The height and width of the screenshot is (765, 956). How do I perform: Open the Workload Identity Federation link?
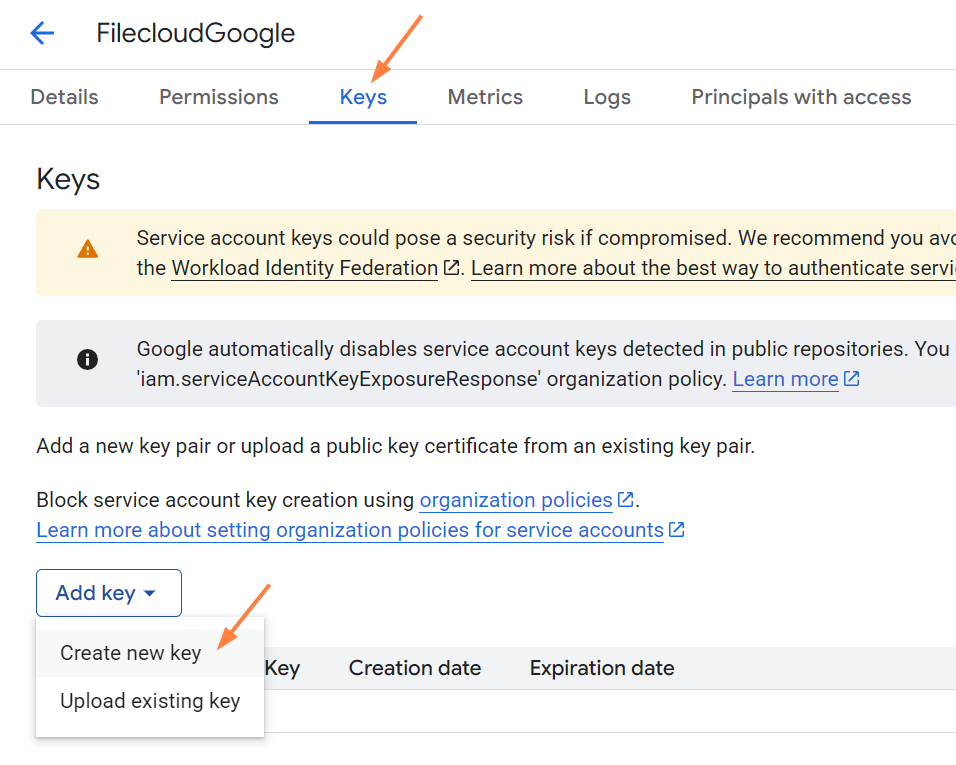(x=304, y=268)
